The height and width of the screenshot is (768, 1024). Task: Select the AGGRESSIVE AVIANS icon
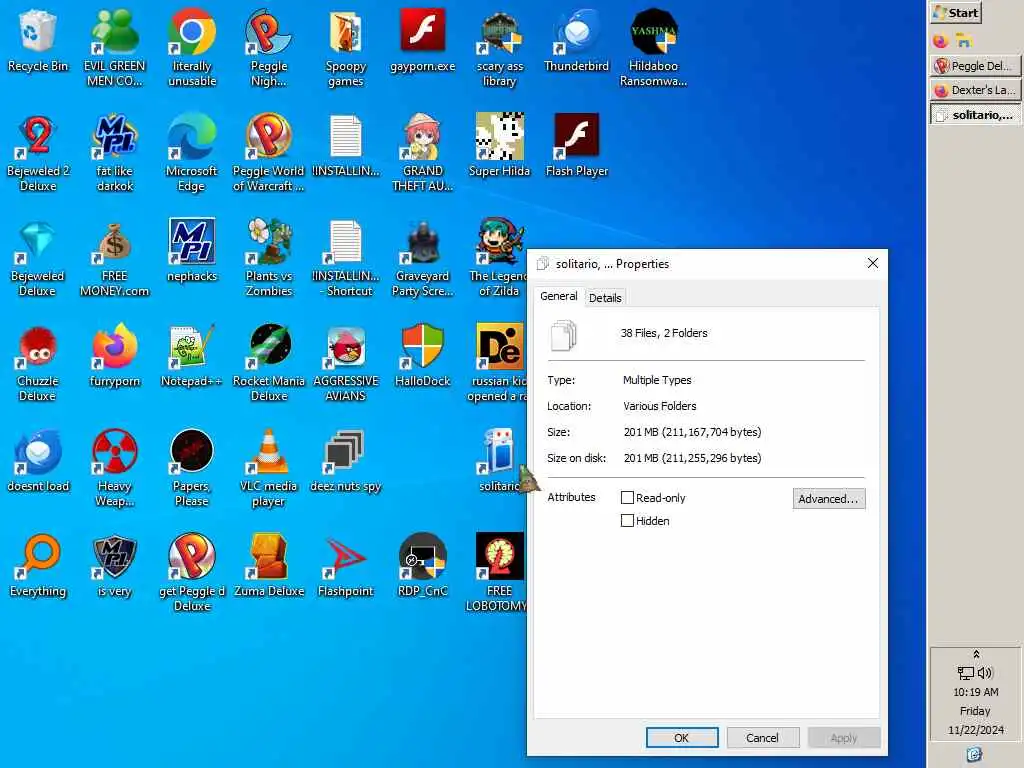[345, 363]
